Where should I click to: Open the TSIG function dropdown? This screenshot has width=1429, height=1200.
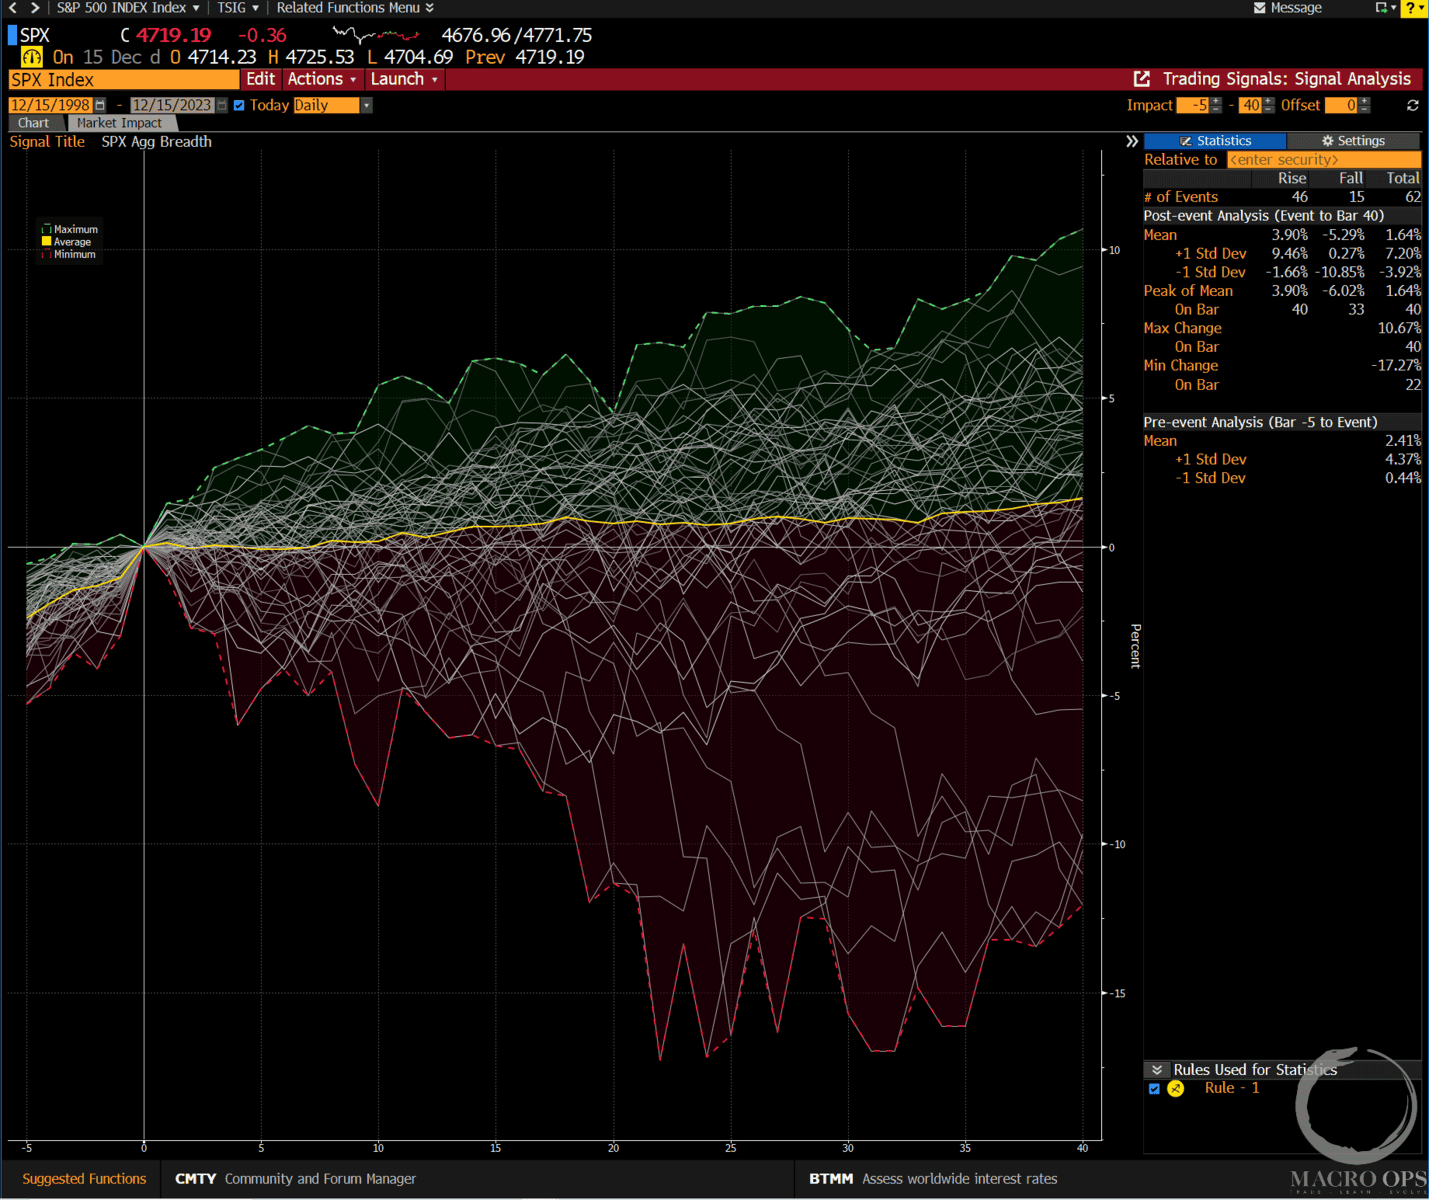click(x=238, y=8)
